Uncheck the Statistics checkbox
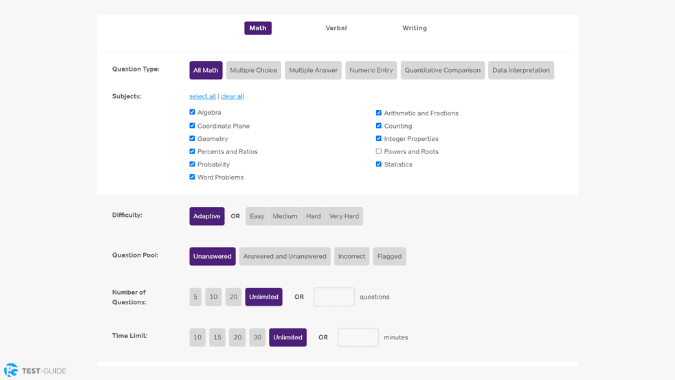This screenshot has width=675, height=380. (x=378, y=164)
